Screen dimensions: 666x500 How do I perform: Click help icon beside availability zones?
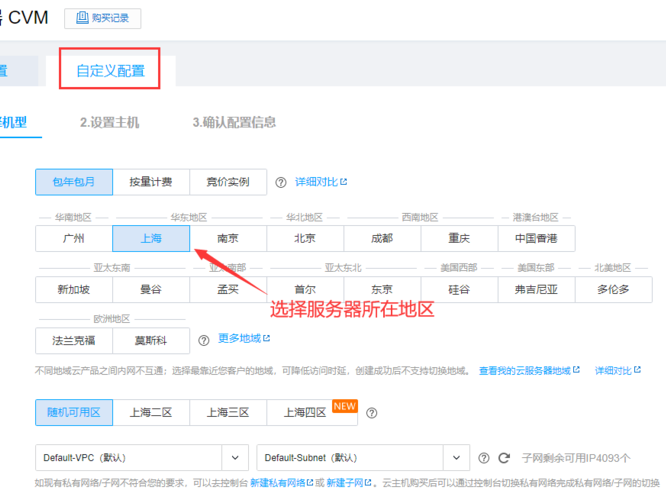click(x=372, y=413)
